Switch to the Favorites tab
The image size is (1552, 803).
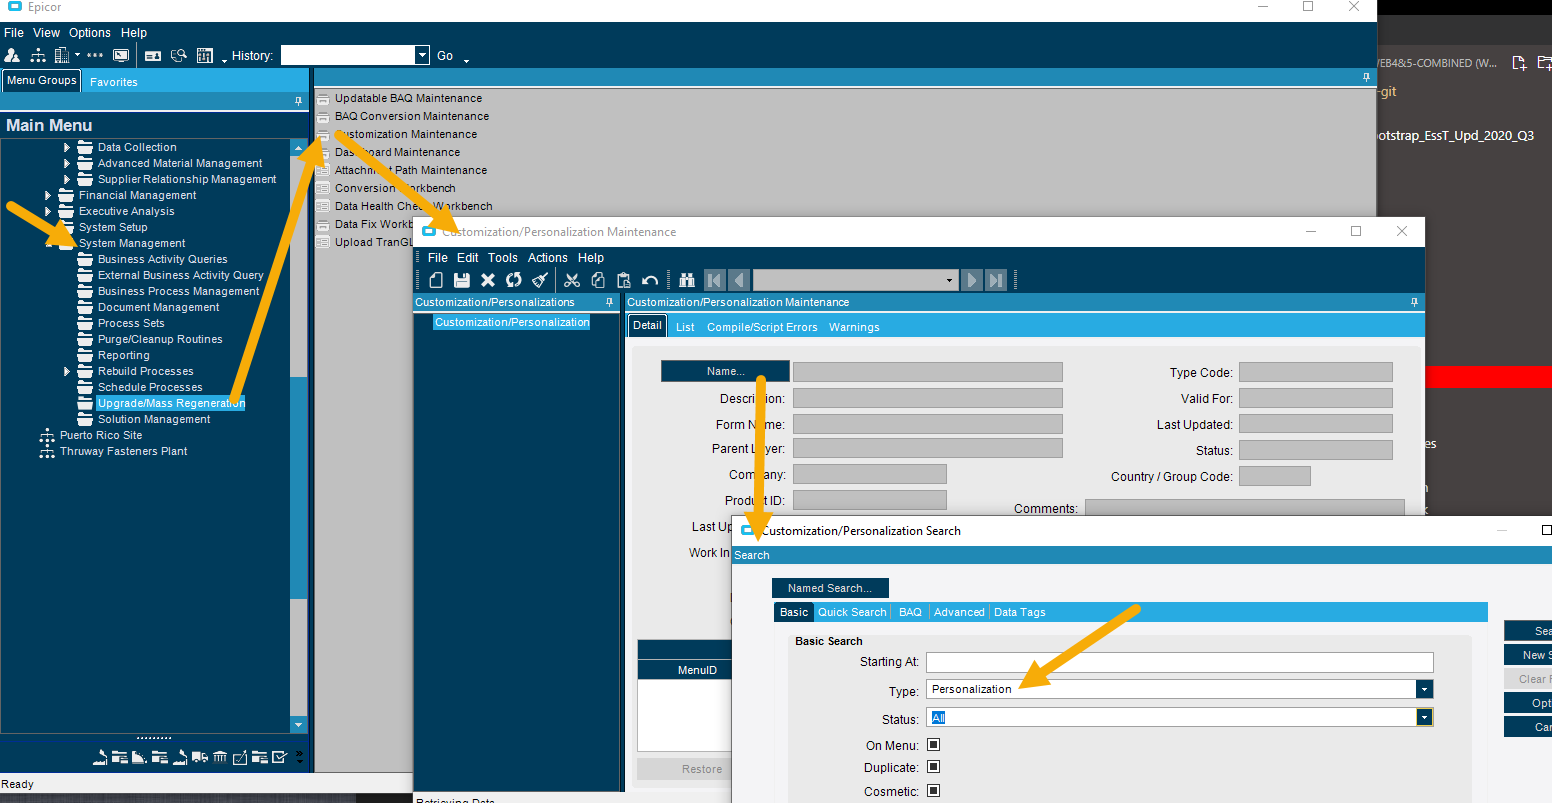114,82
